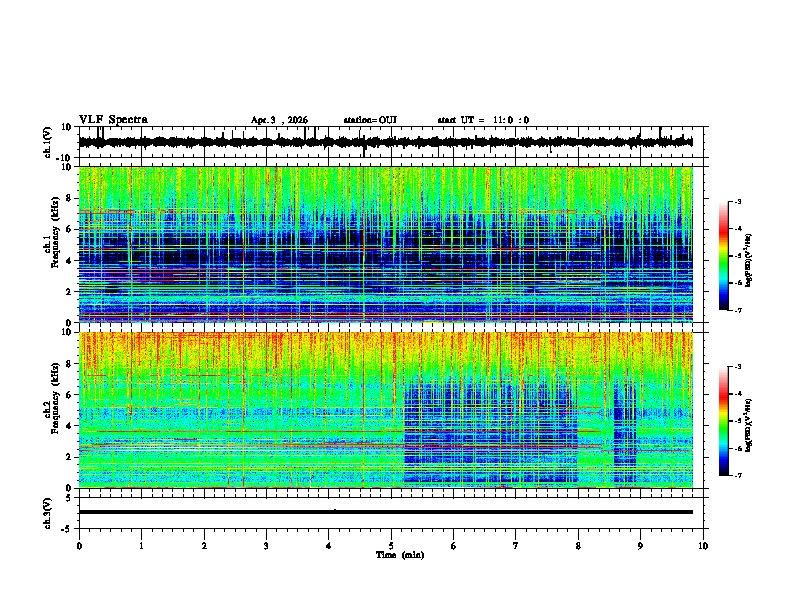Image resolution: width=792 pixels, height=612 pixels.
Task: Click the "-7" tick on ch.1 color bar
Action: tap(738, 310)
